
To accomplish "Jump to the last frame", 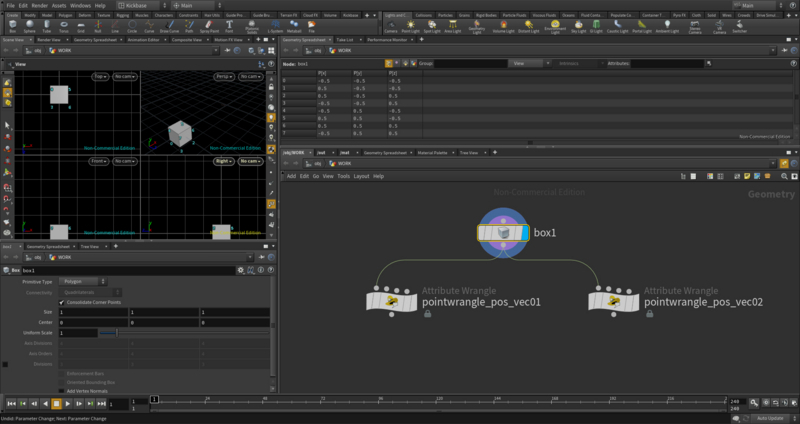I will pos(102,404).
